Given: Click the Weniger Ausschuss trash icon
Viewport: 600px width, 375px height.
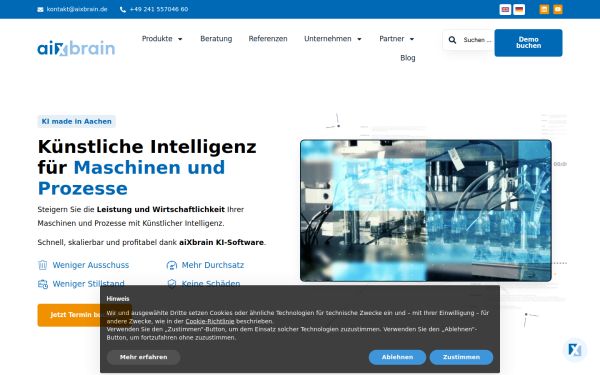Looking at the screenshot, I should point(42,265).
